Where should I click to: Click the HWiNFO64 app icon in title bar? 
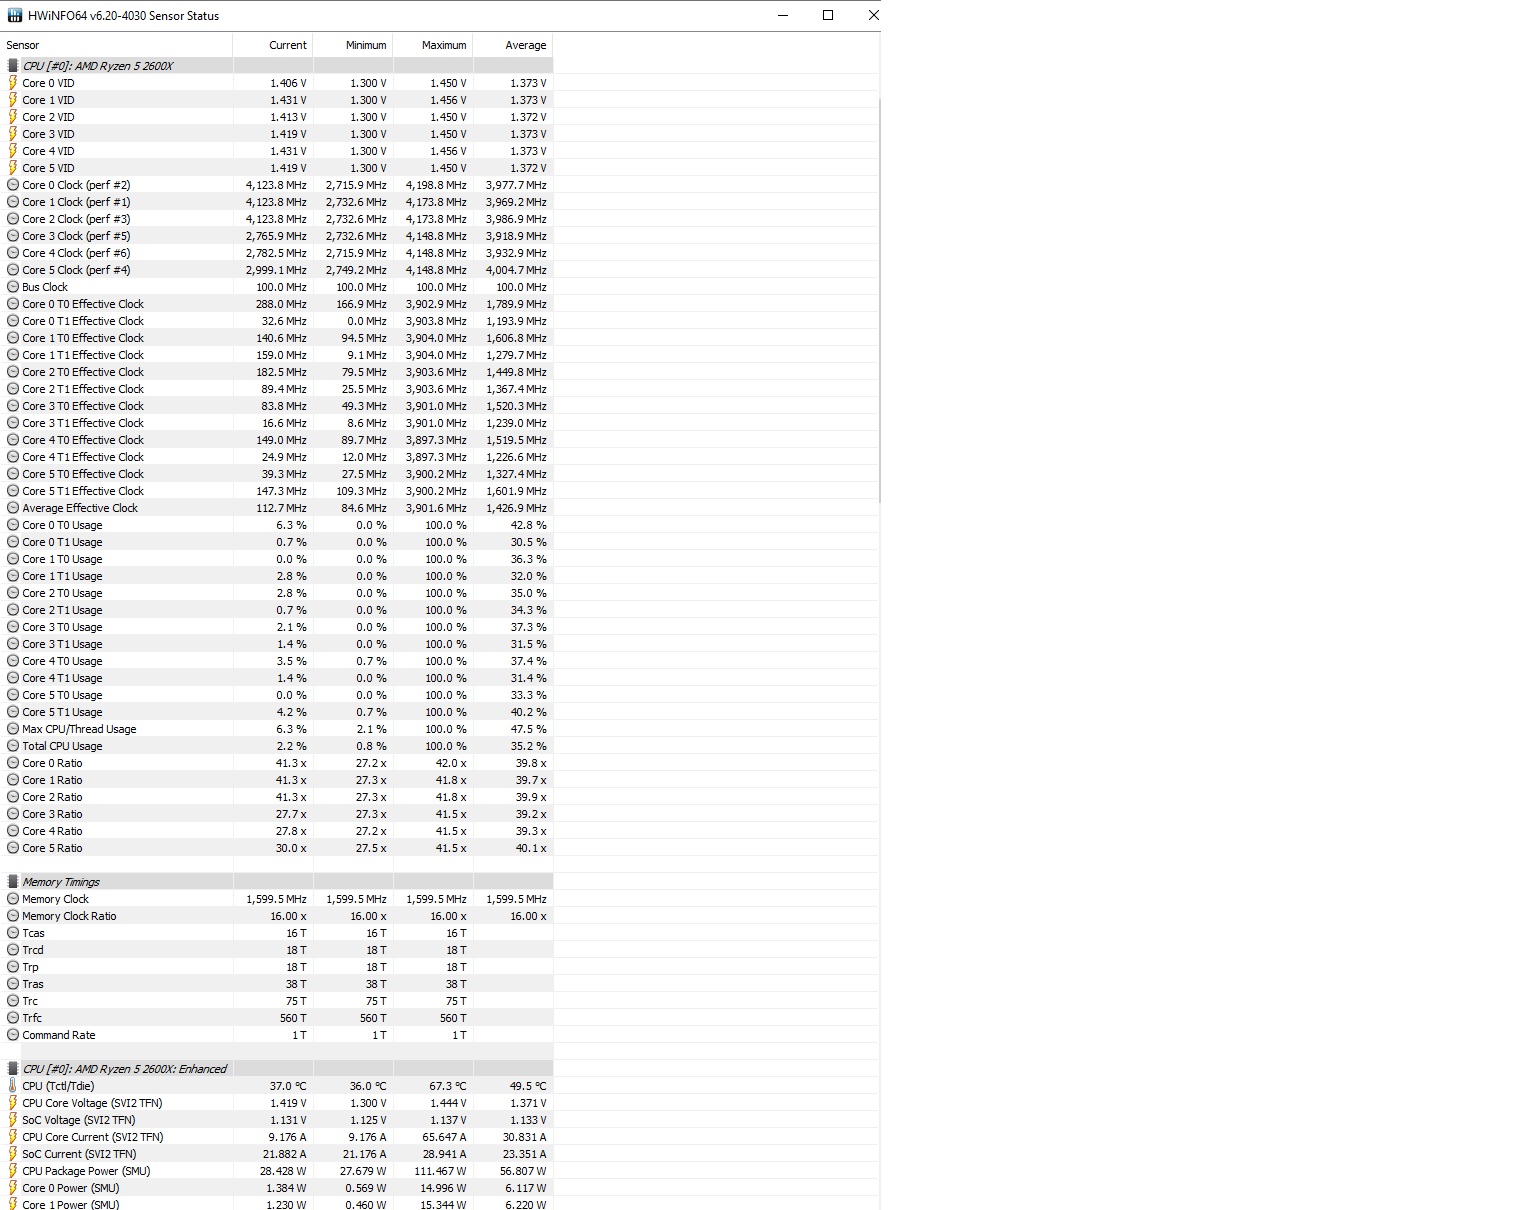click(x=14, y=15)
